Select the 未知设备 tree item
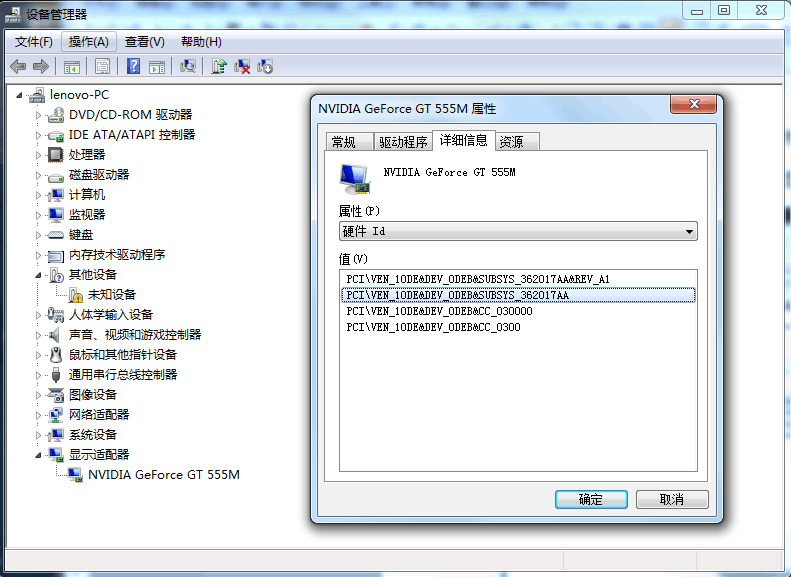This screenshot has height=577, width=791. pyautogui.click(x=112, y=295)
